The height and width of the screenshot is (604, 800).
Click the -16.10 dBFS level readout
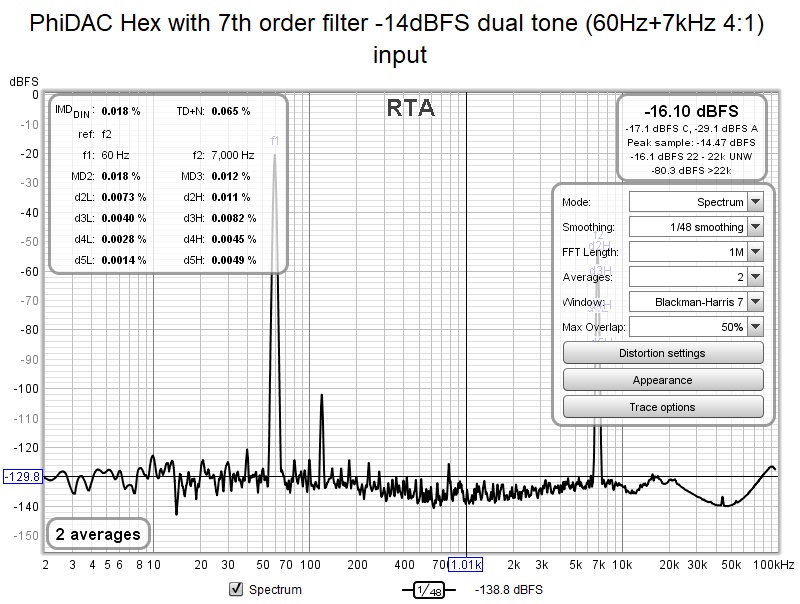pos(691,111)
